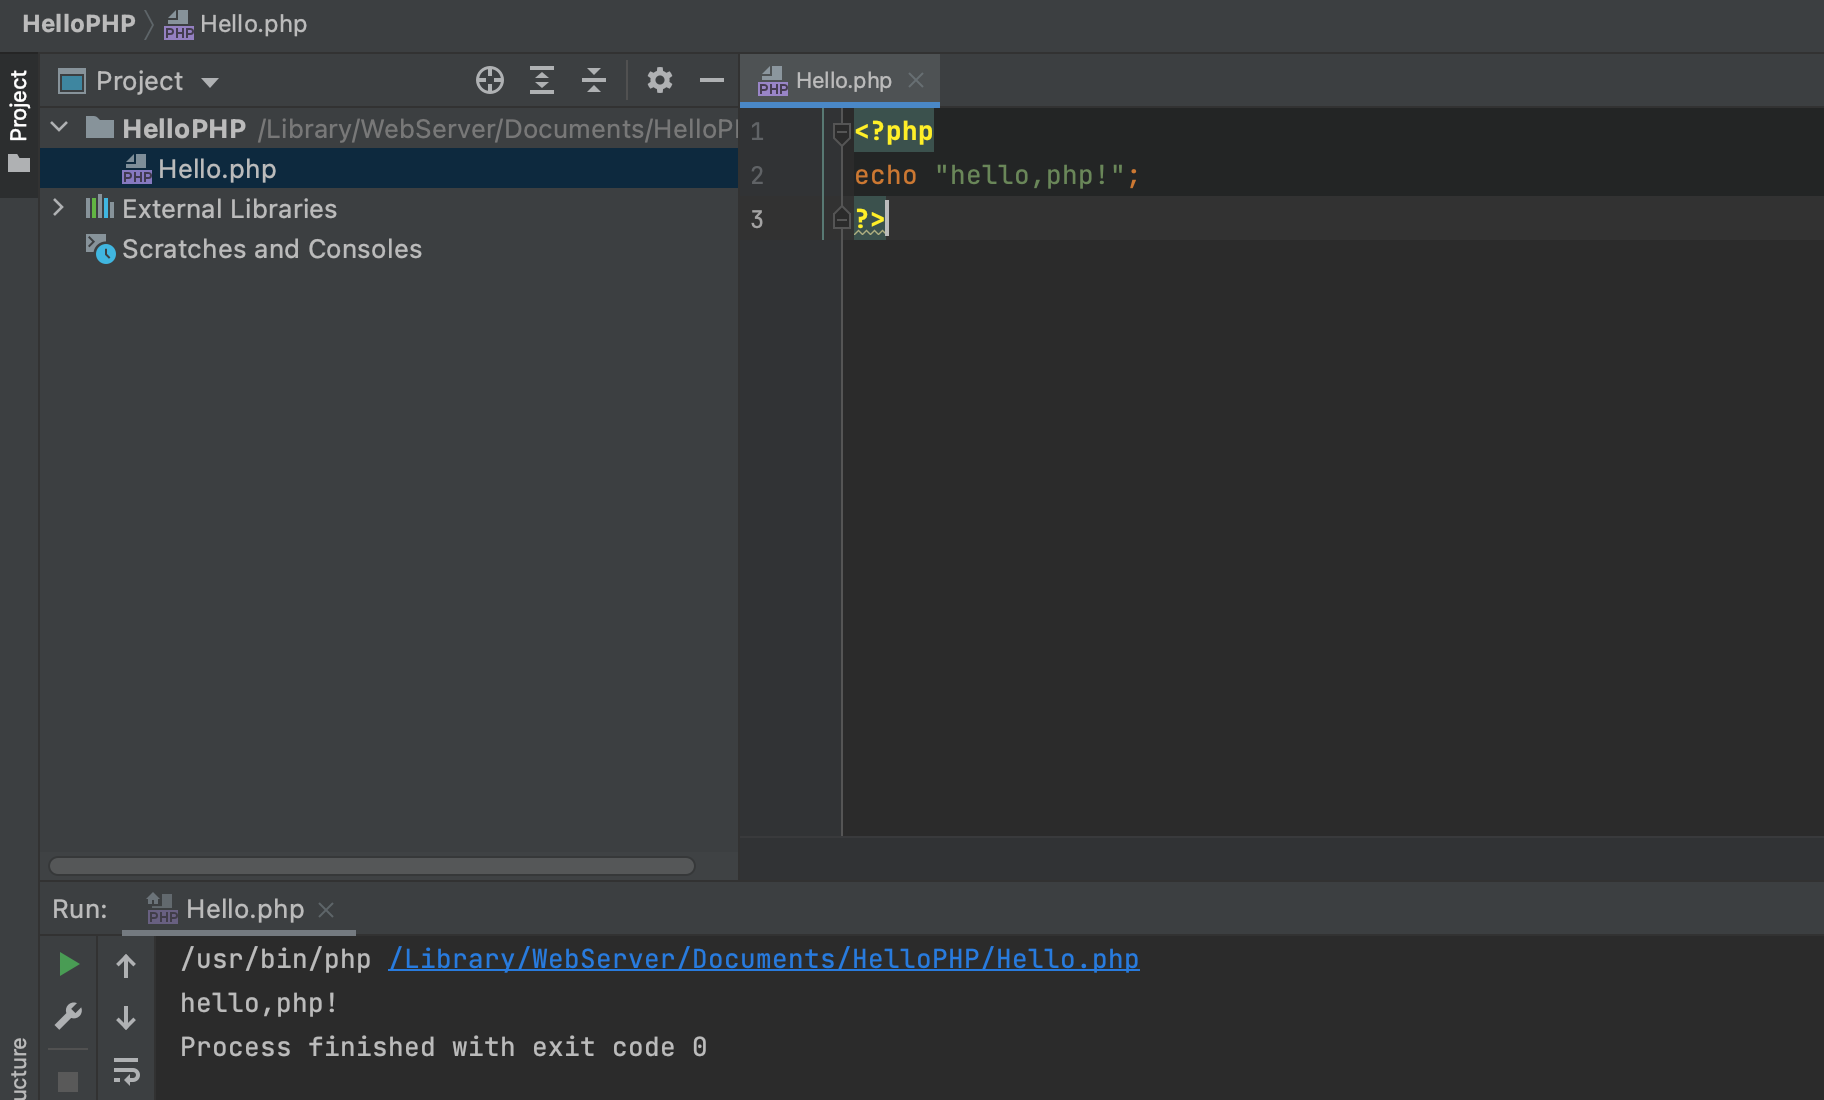Image resolution: width=1824 pixels, height=1100 pixels.
Task: Click the Run: panel label
Action: tap(79, 909)
